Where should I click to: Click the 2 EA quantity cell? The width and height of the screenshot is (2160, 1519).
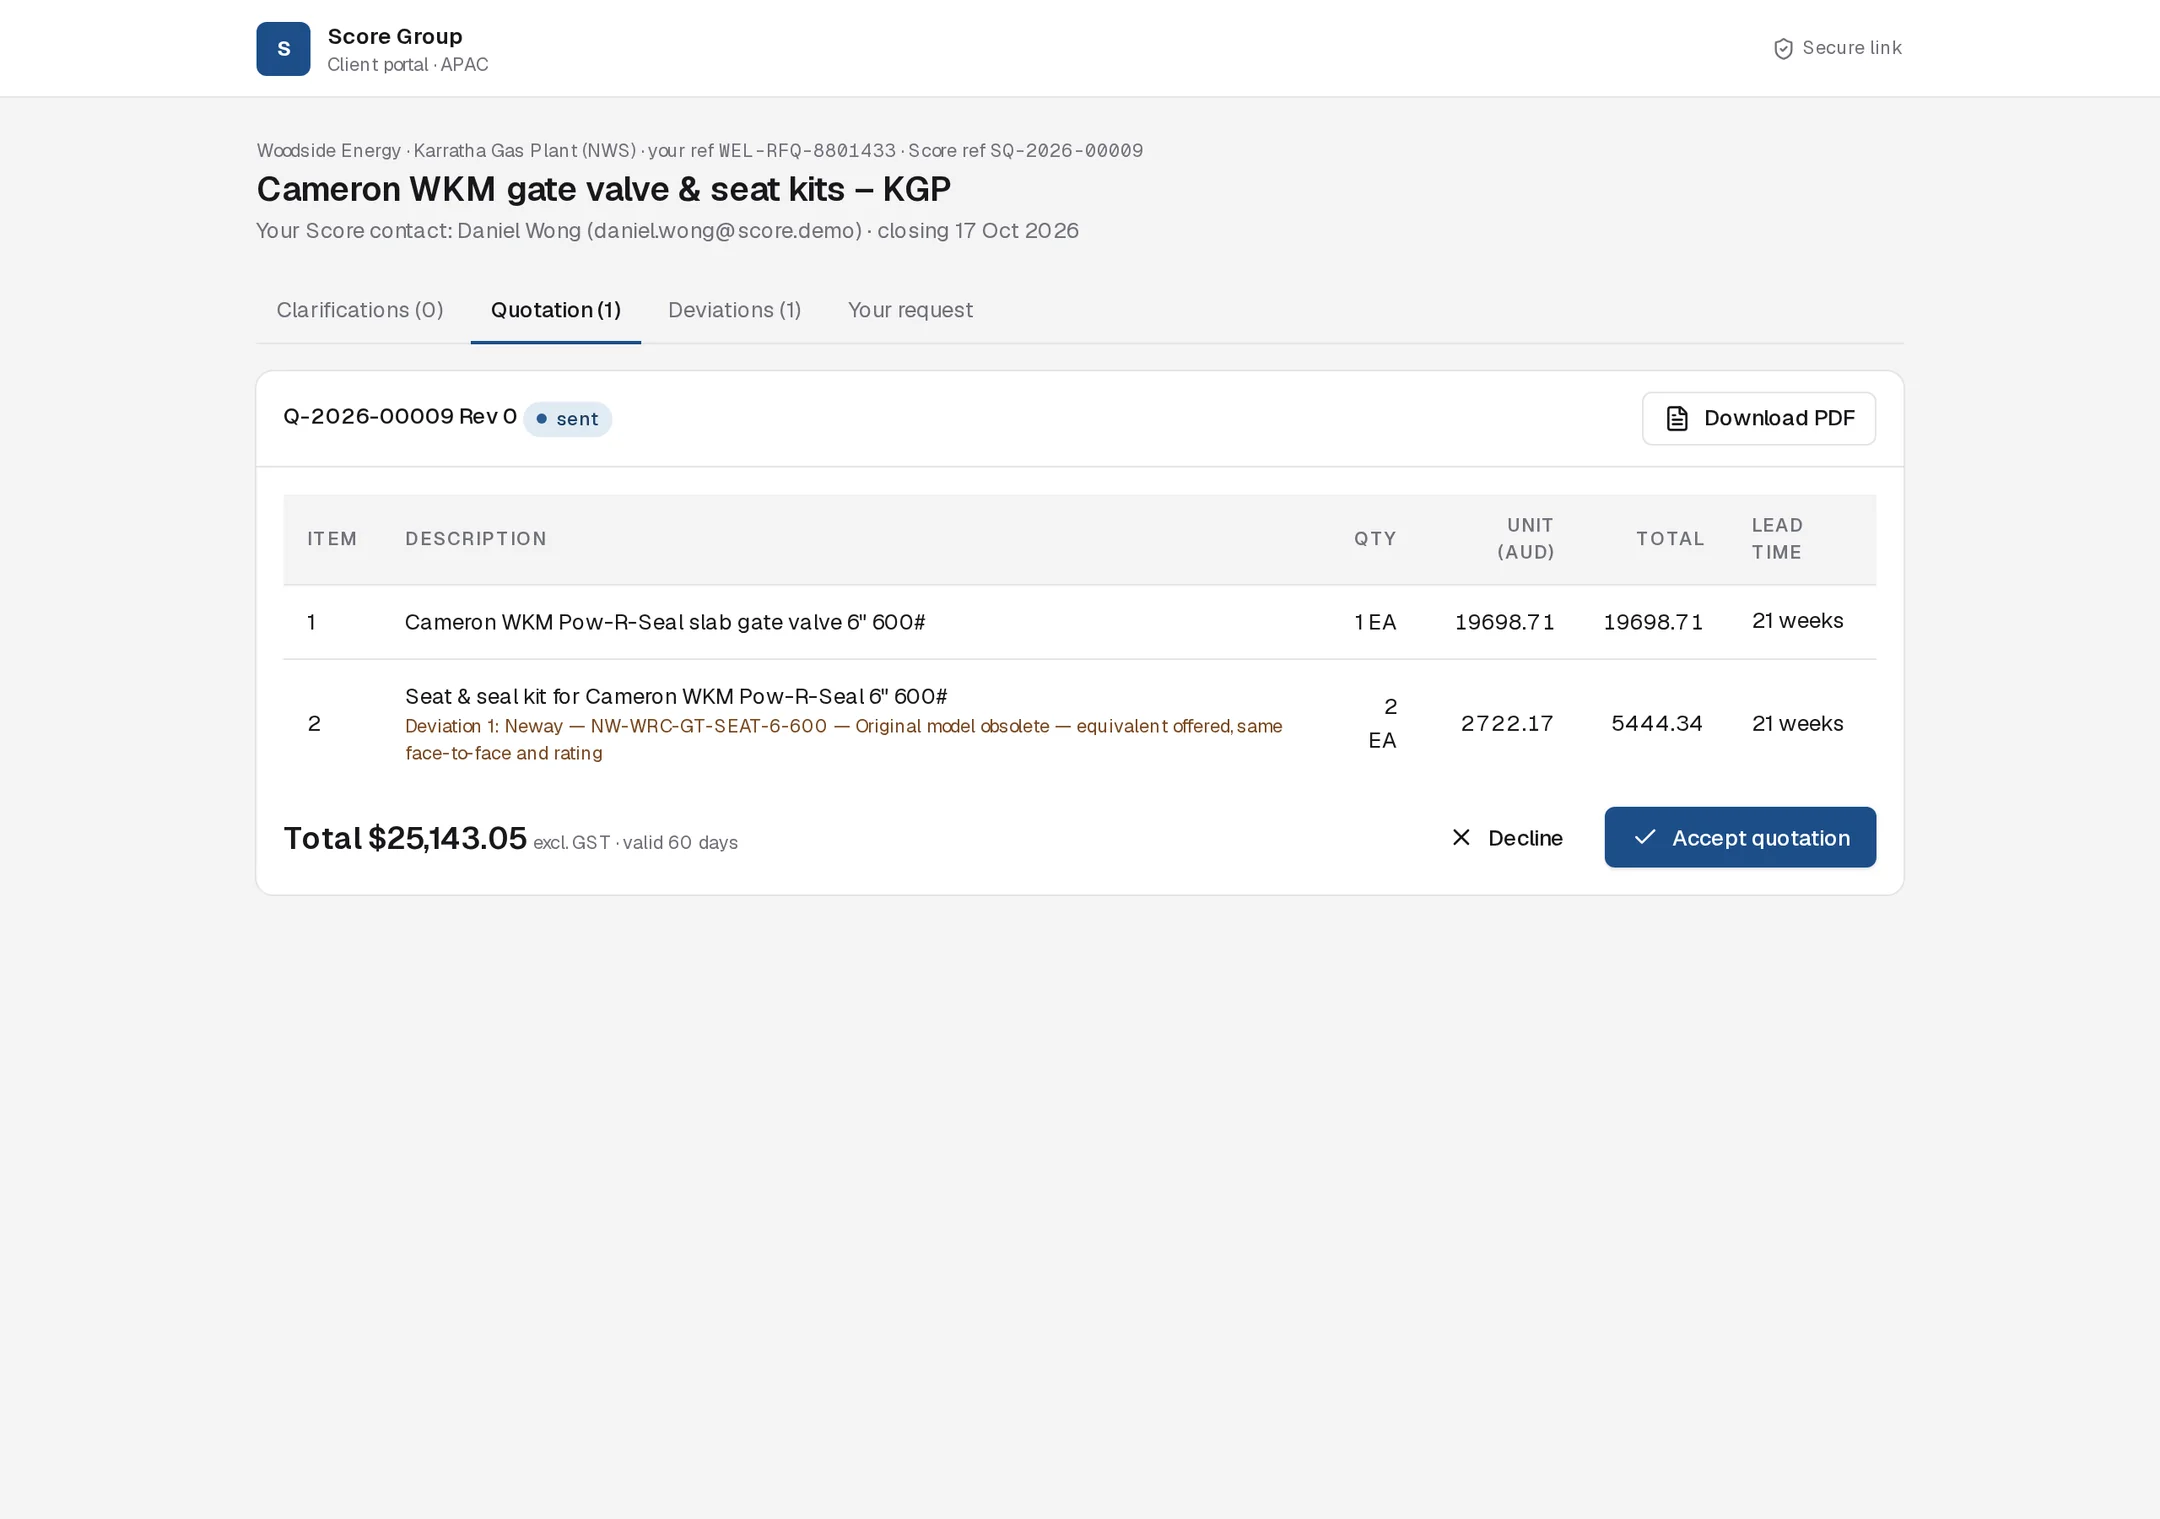coord(1382,723)
